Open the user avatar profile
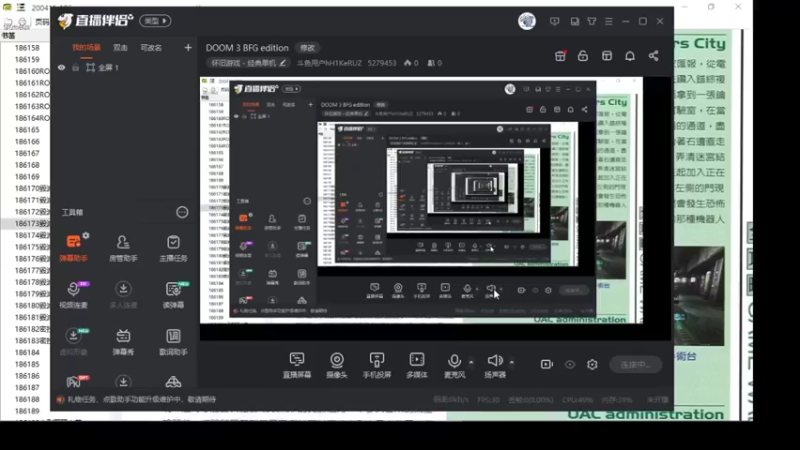Viewport: 800px width, 450px height. click(527, 21)
